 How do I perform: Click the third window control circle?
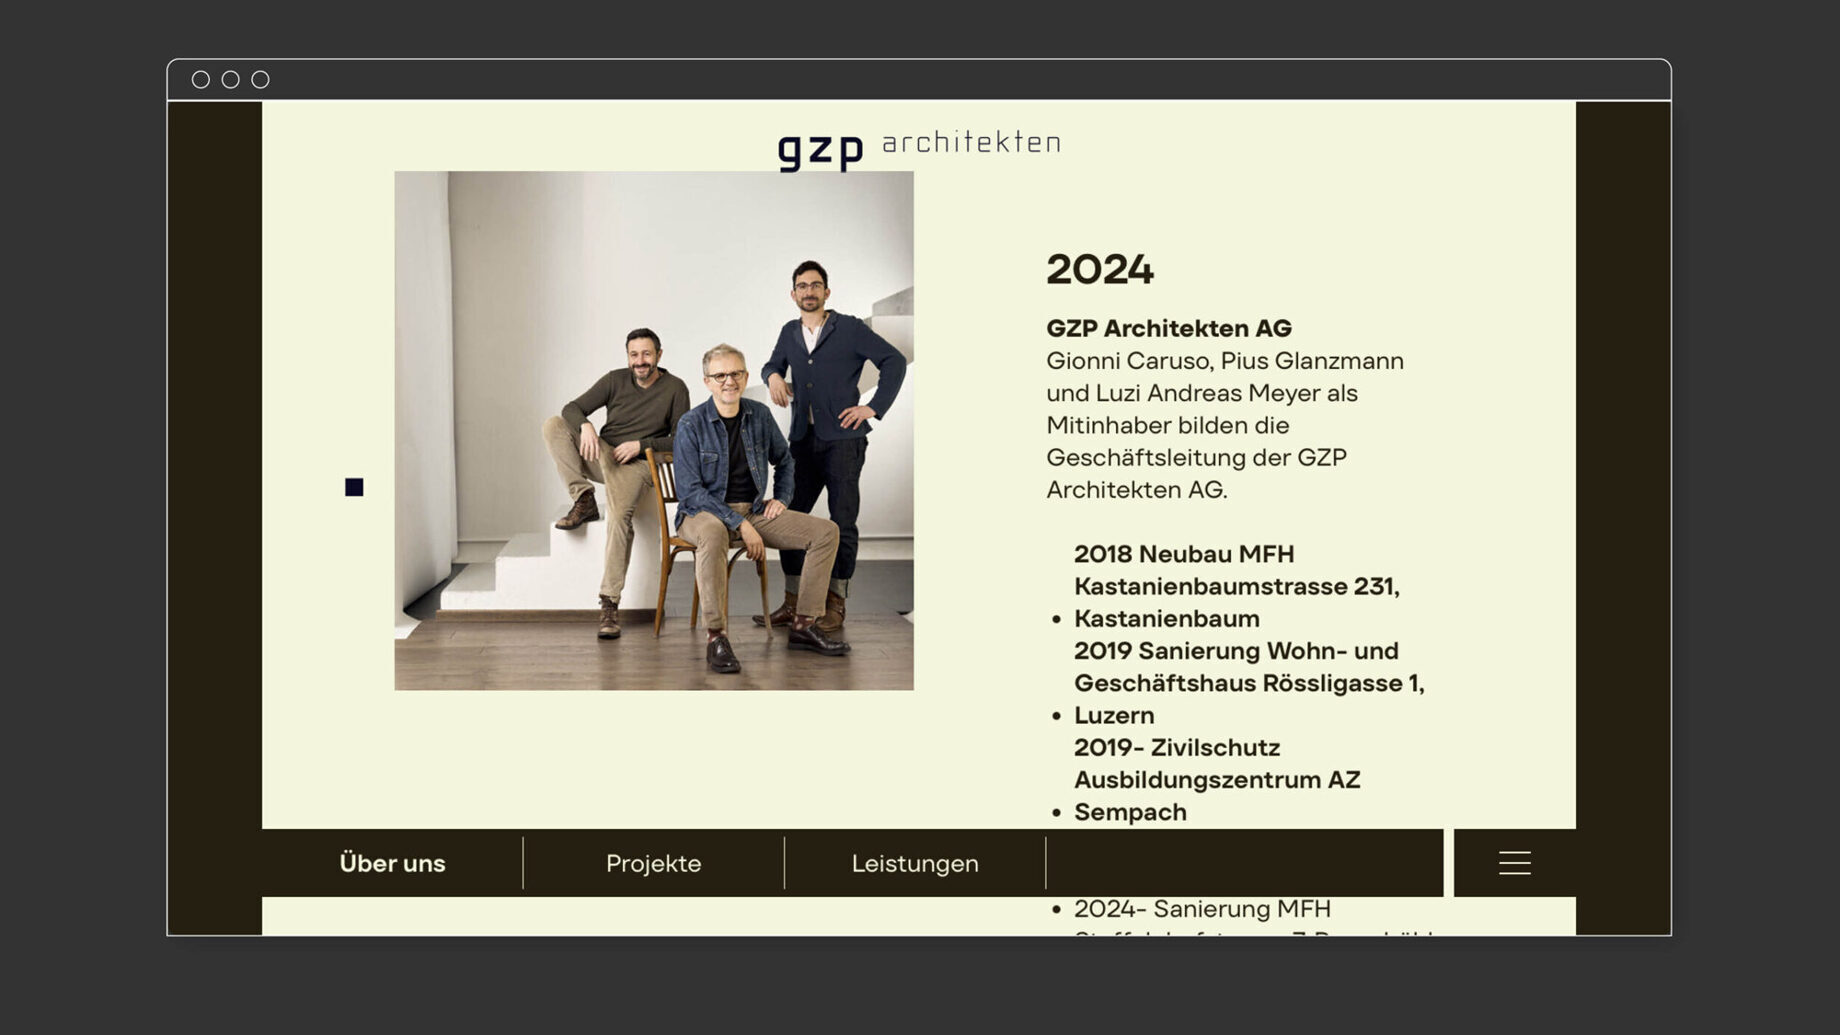[261, 80]
